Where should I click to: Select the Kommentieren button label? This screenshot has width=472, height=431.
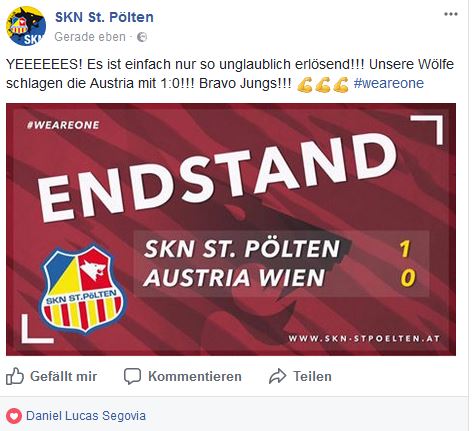[195, 376]
